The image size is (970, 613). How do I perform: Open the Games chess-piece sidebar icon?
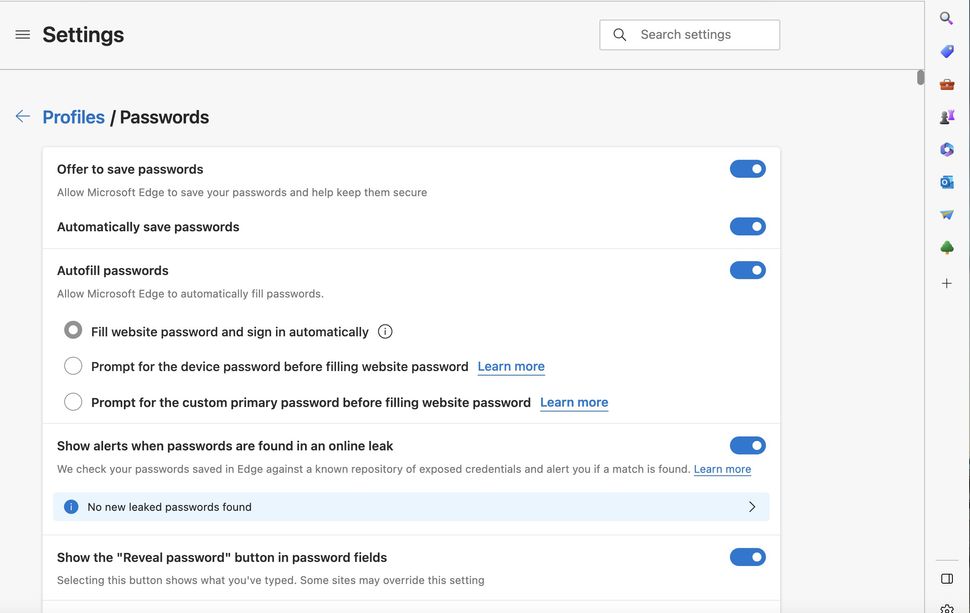(x=947, y=117)
